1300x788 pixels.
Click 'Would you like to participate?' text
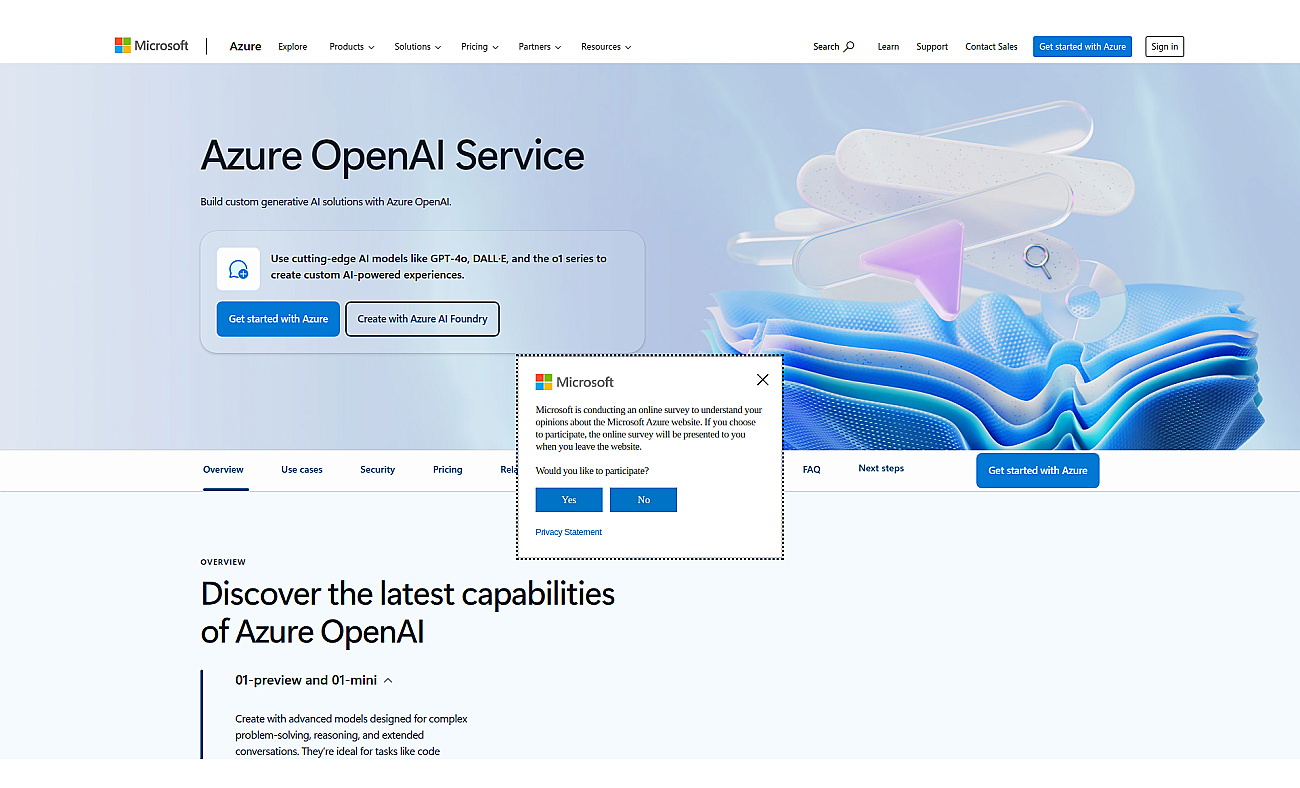click(x=592, y=470)
